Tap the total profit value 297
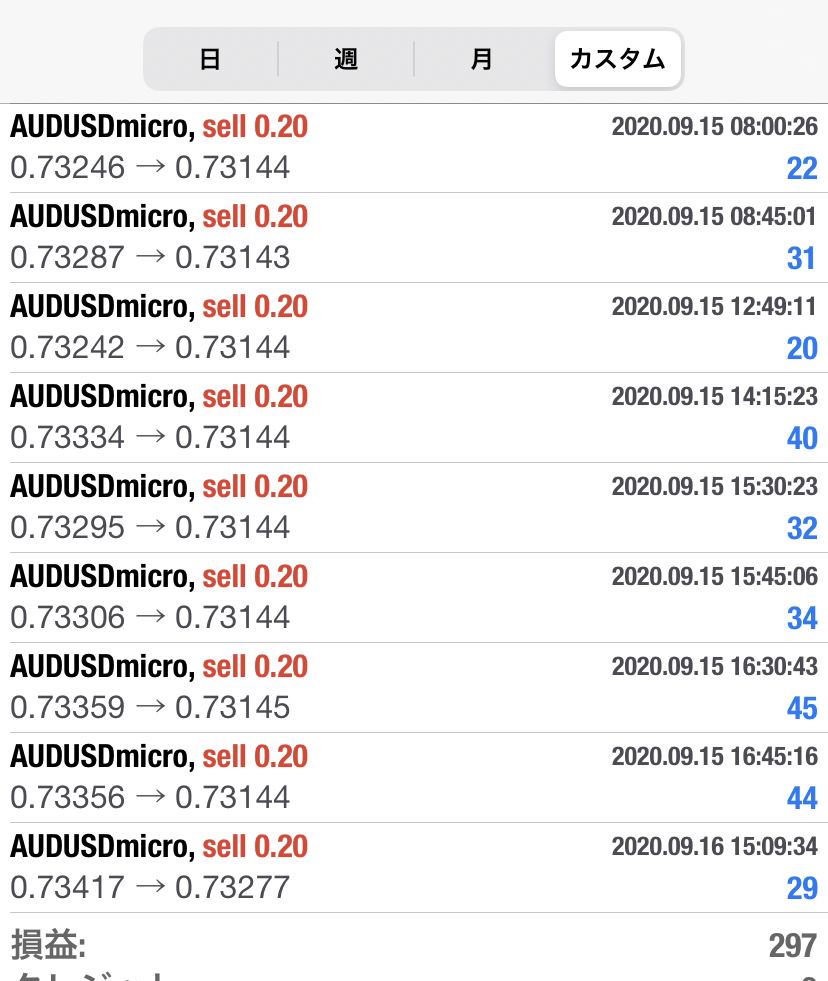Viewport: 828px width, 981px height. click(792, 945)
